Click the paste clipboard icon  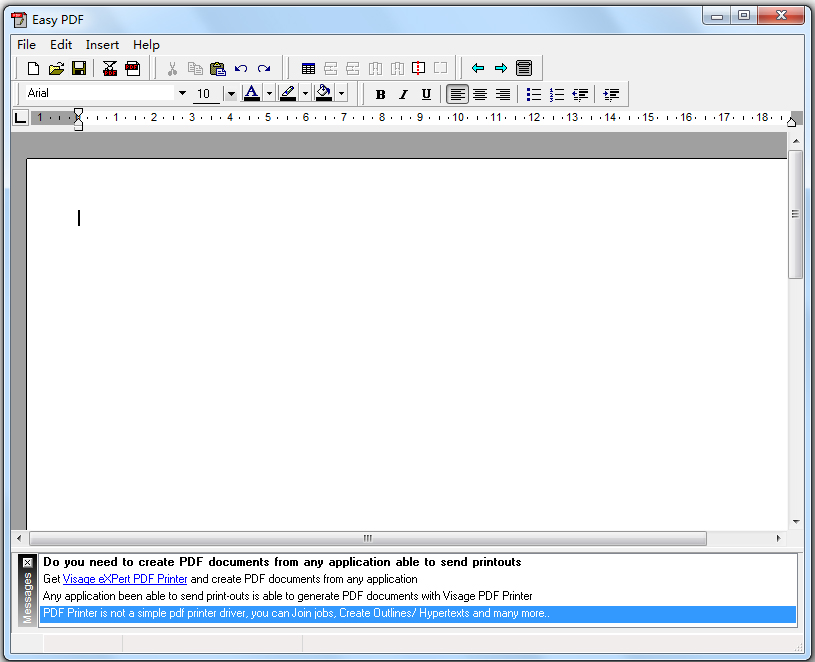(x=218, y=68)
